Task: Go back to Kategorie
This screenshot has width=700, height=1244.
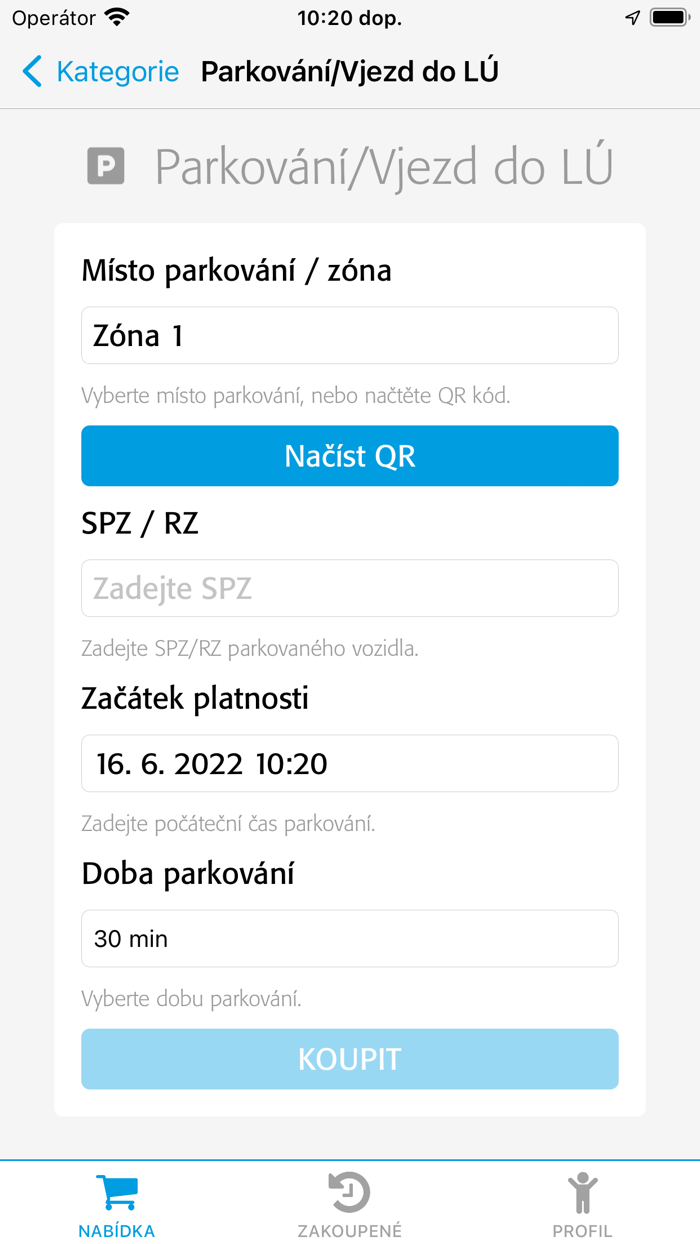Action: [117, 72]
